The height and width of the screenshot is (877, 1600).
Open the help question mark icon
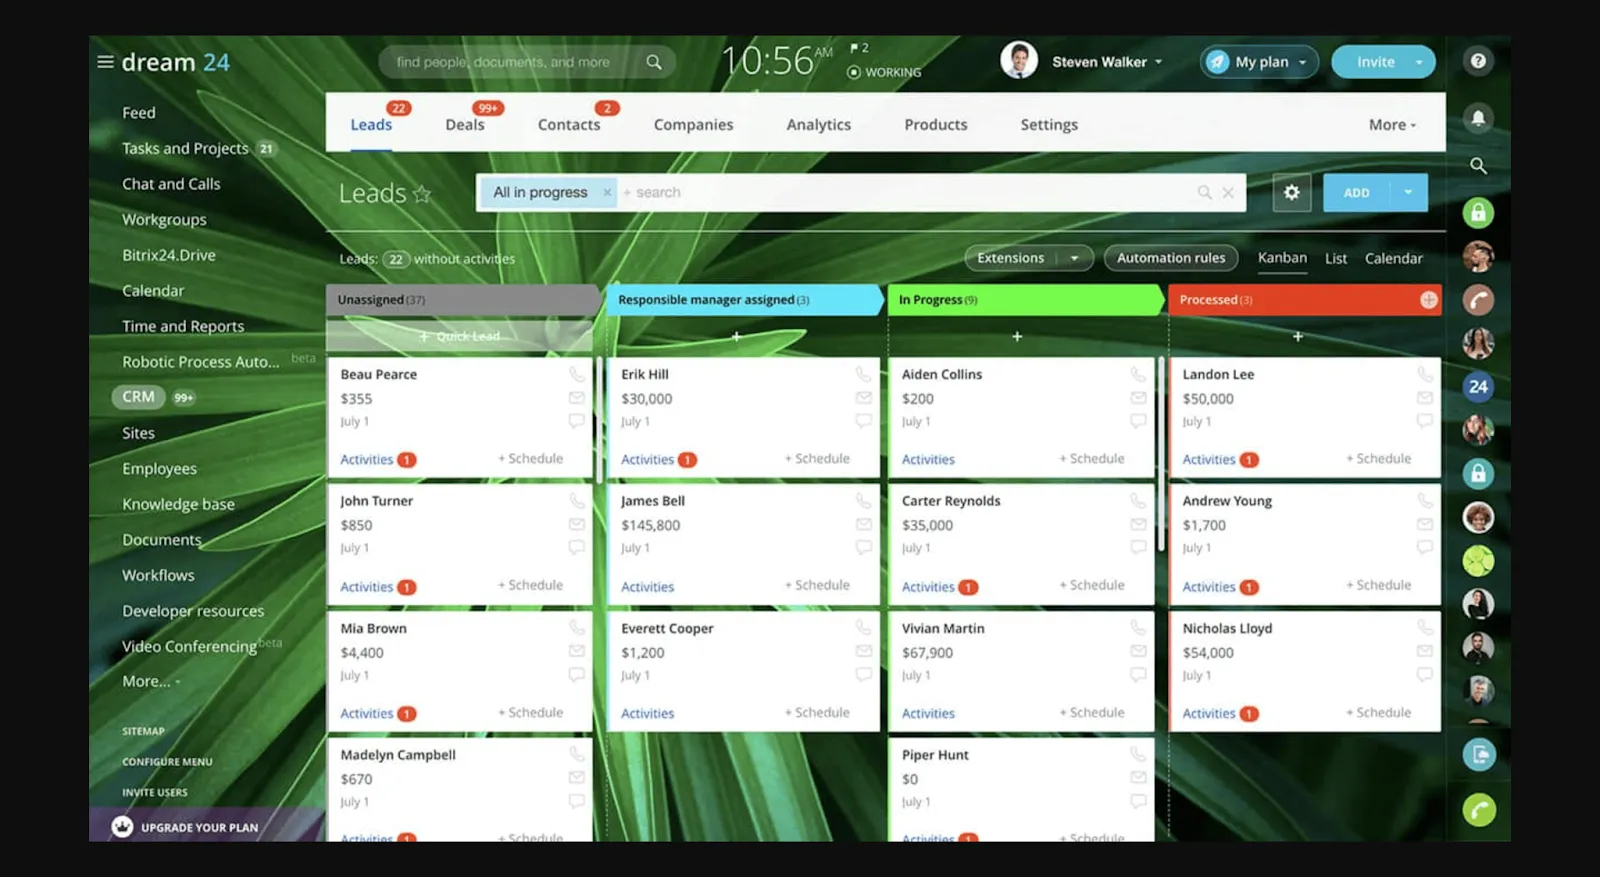pyautogui.click(x=1478, y=61)
